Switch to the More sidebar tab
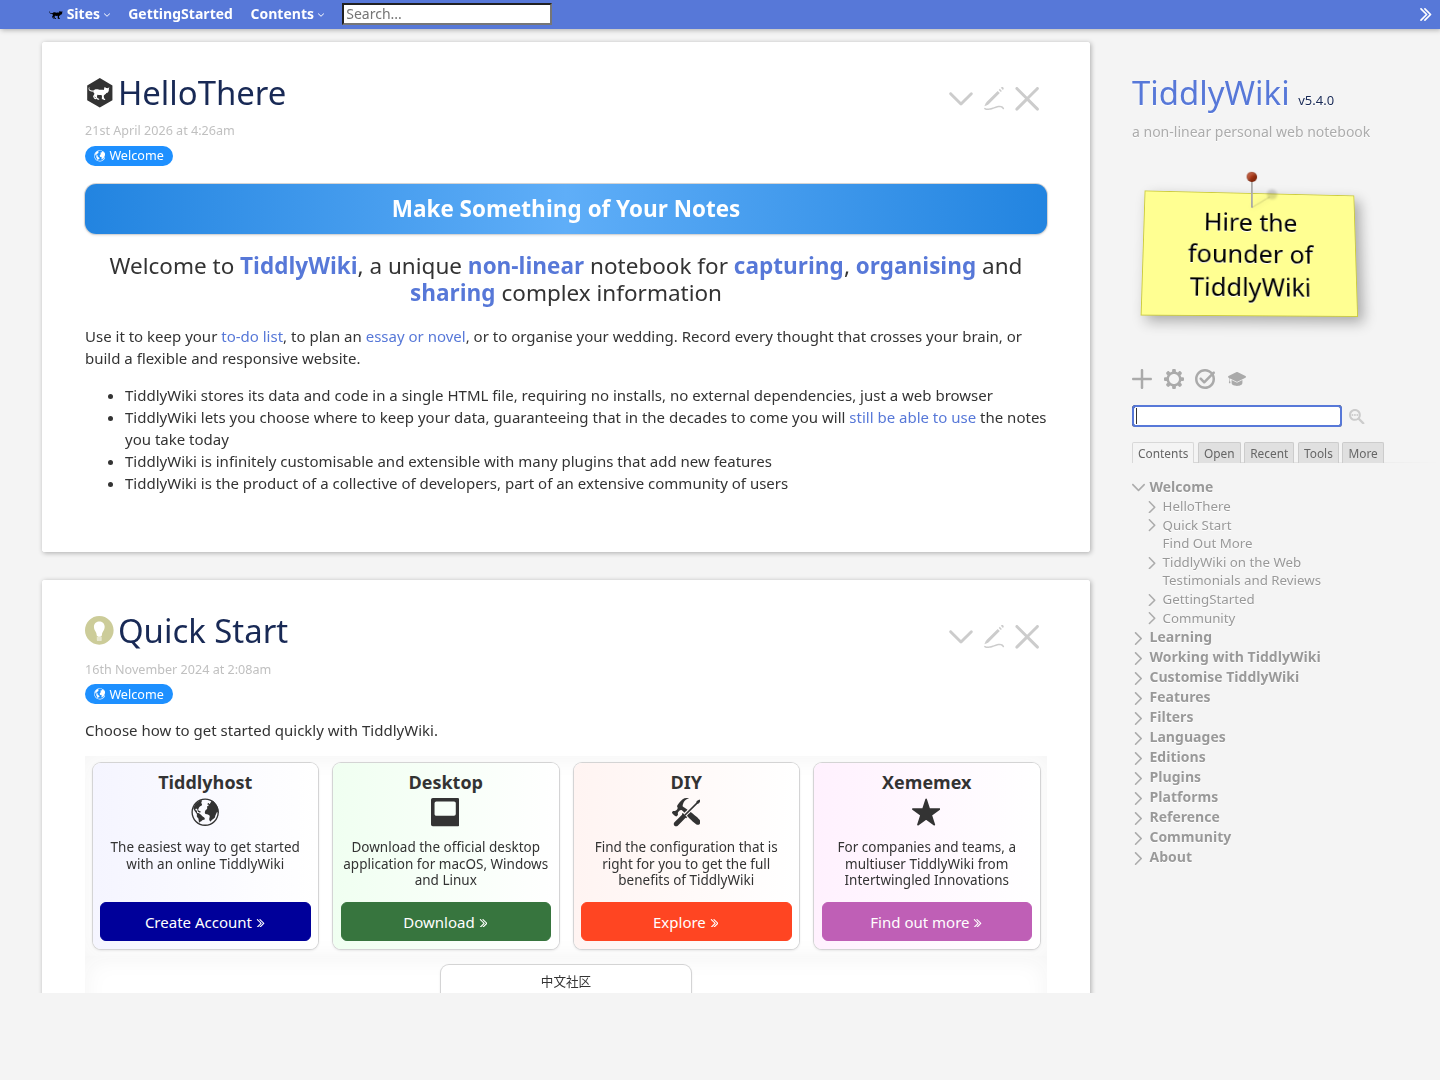 pos(1363,453)
